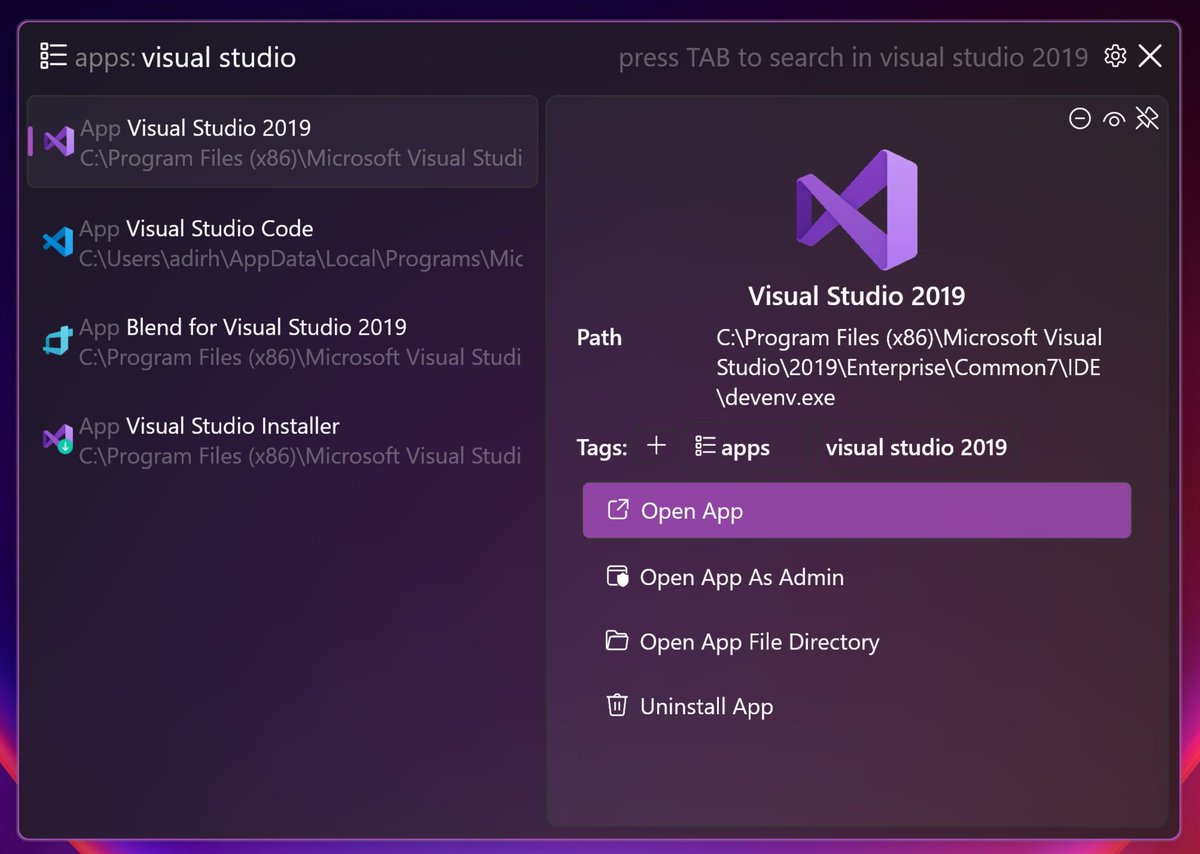
Task: Click the 'visual studio 2019' tag chip
Action: (916, 447)
